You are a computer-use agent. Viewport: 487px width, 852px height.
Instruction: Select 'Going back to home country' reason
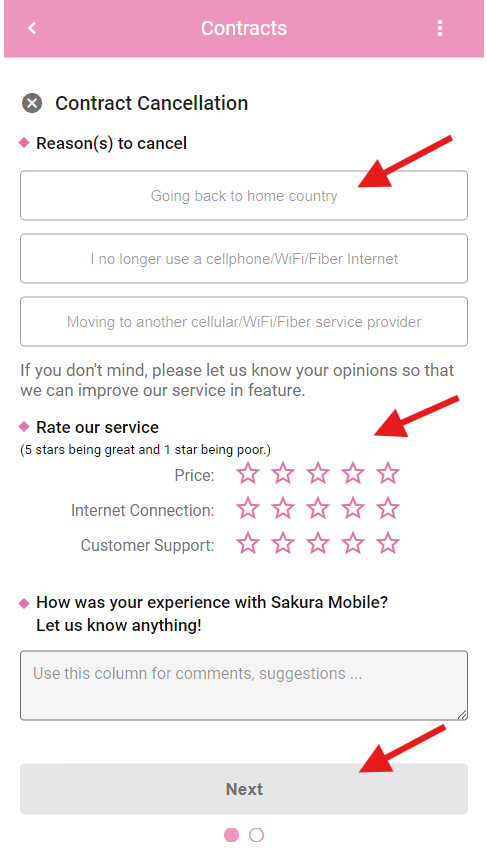point(244,196)
